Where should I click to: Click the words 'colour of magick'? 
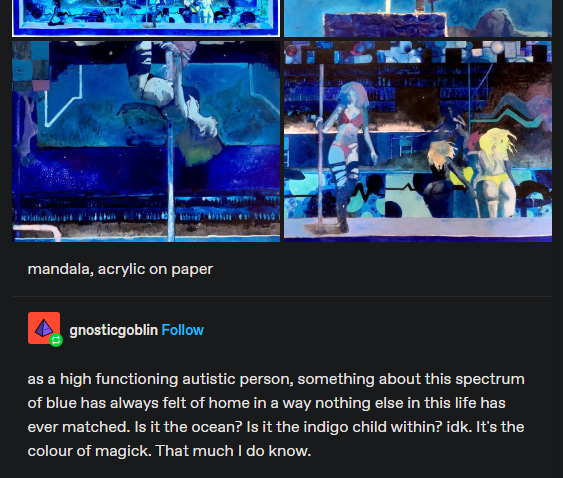pos(89,451)
